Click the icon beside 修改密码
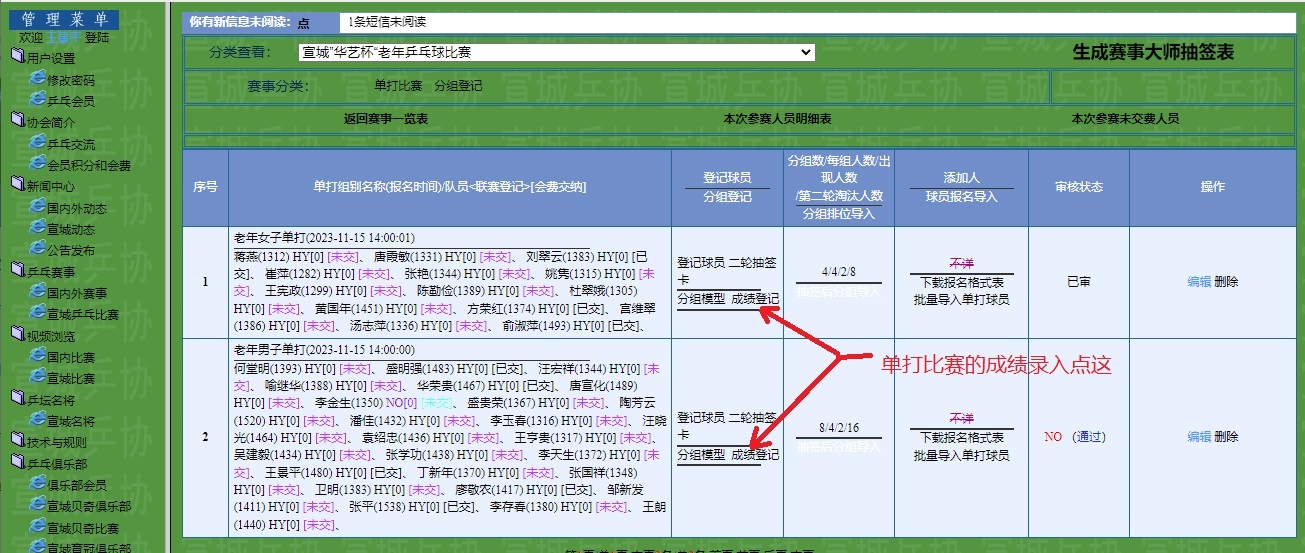Viewport: 1305px width, 553px height. (x=37, y=79)
